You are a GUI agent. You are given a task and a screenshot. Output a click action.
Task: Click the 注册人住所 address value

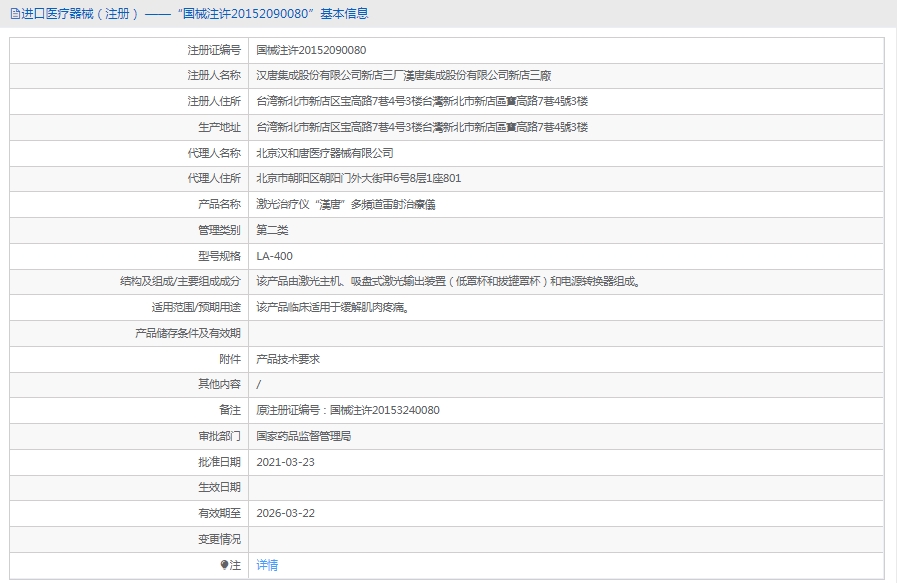pyautogui.click(x=421, y=102)
